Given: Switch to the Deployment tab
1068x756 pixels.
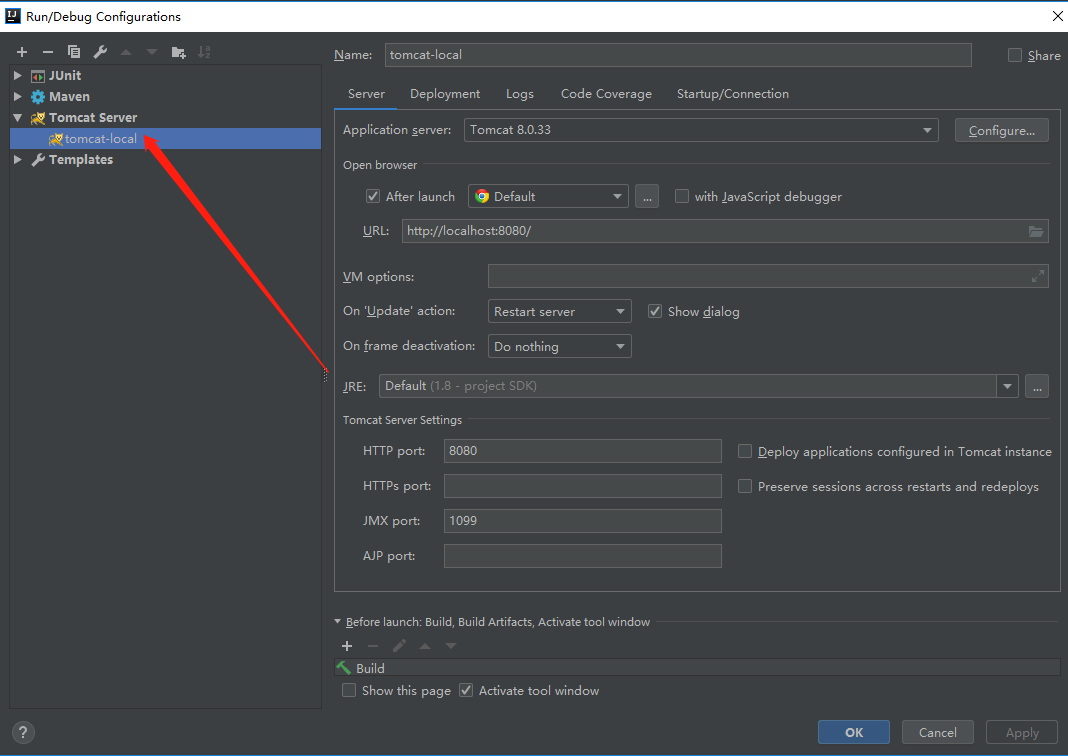Looking at the screenshot, I should click(445, 94).
